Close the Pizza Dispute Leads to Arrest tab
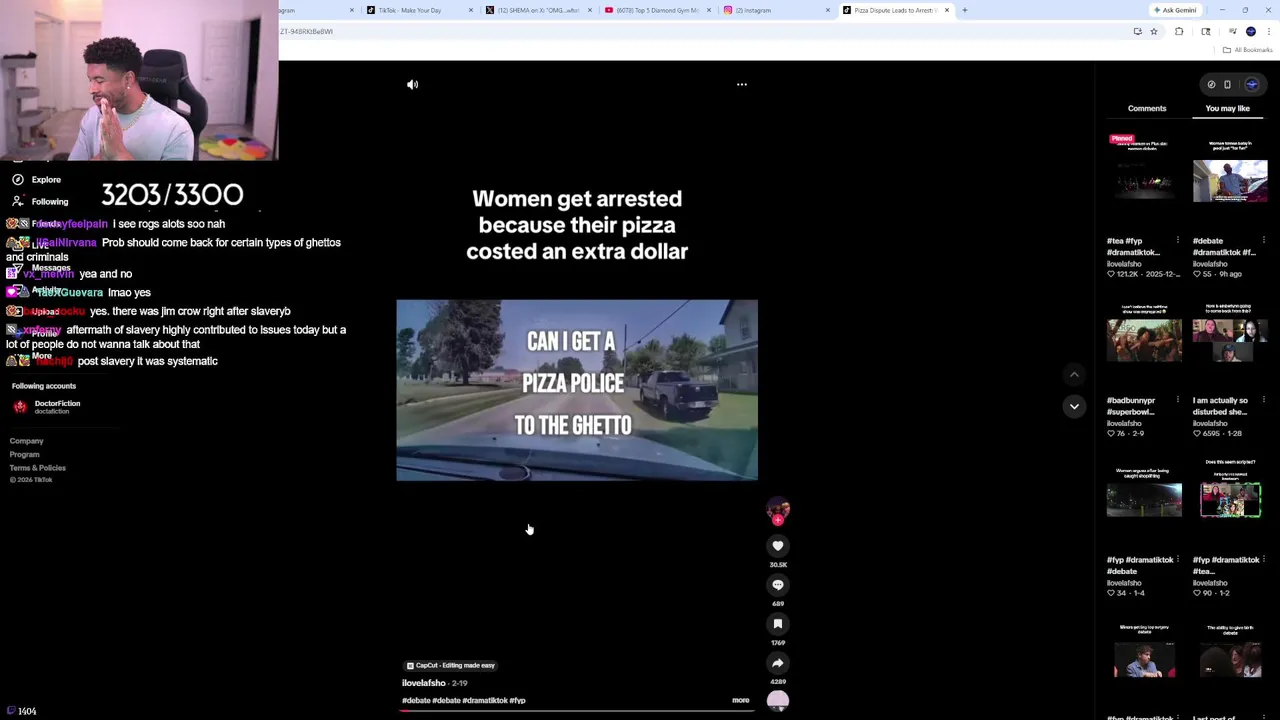Viewport: 1280px width, 720px height. point(946,10)
